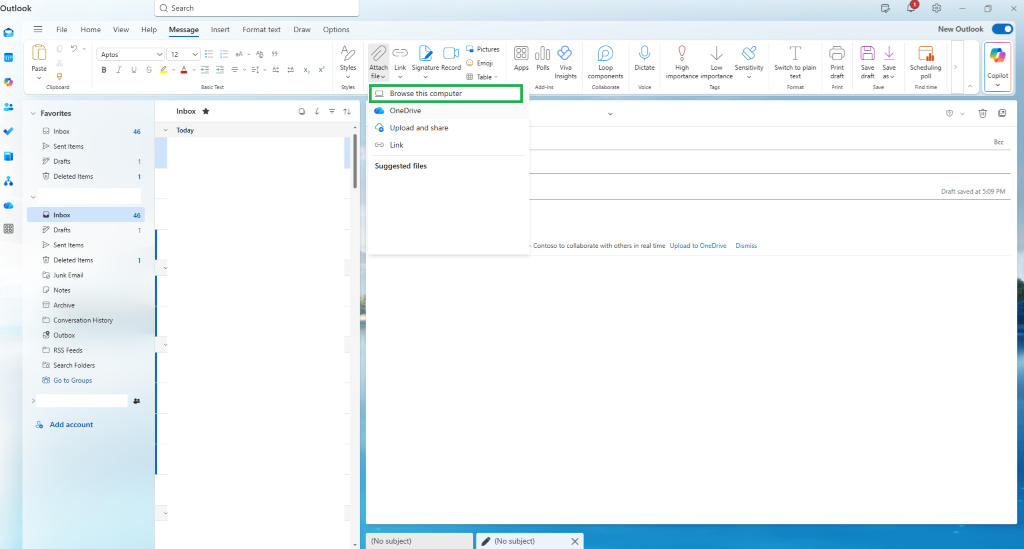The height and width of the screenshot is (549, 1024).
Task: Click the Upload to OneDrive link
Action: 697,246
